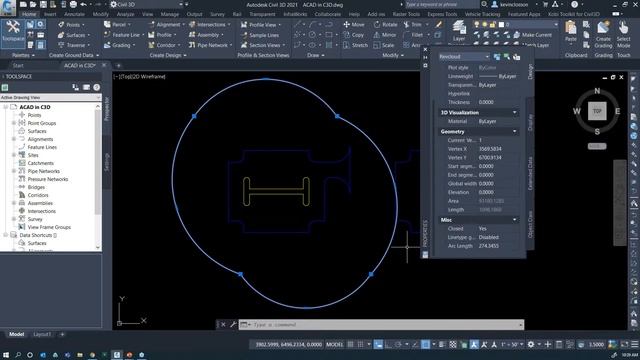Click the Fillet button
The height and width of the screenshot is (360, 640).
pyautogui.click(x=413, y=35)
